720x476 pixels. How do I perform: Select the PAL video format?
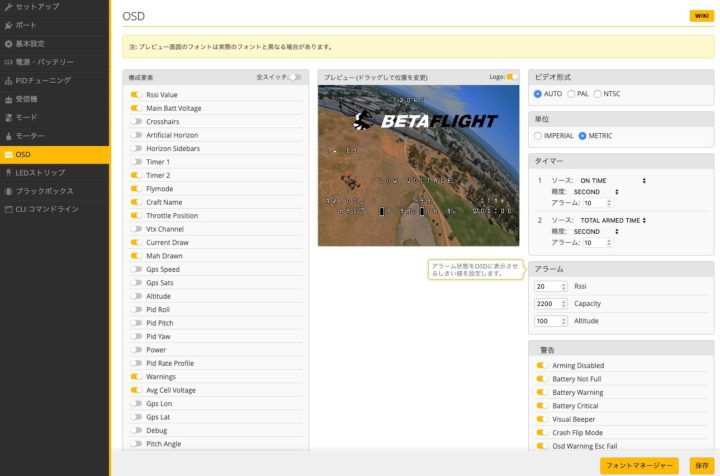coord(571,94)
